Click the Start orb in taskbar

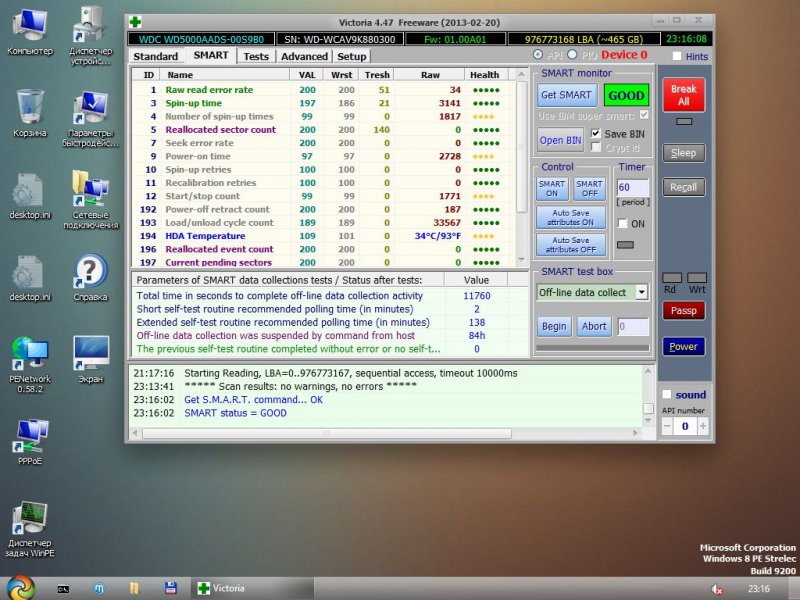coord(19,587)
